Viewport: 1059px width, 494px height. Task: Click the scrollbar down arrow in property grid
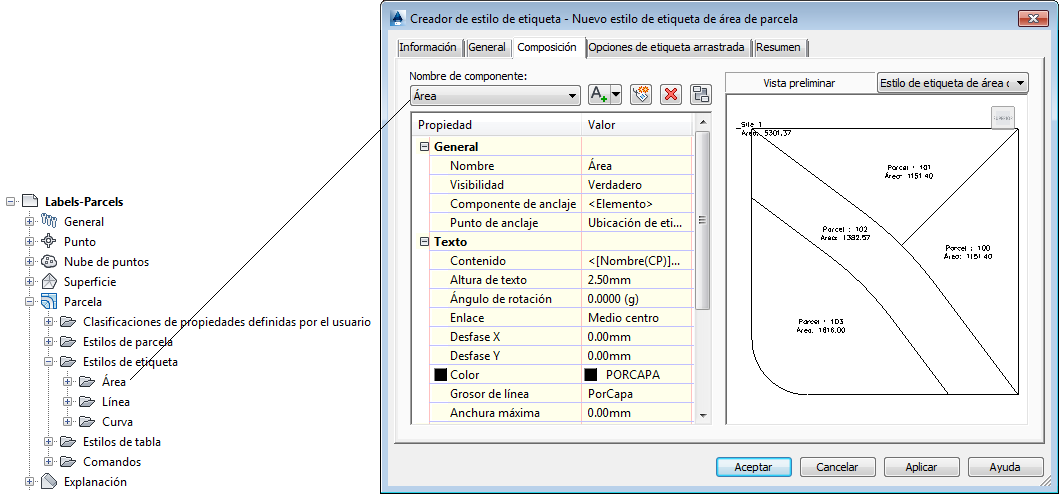point(702,415)
